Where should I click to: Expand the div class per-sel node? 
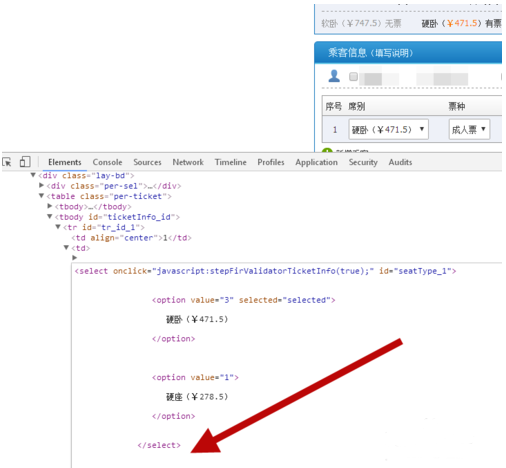(x=41, y=185)
